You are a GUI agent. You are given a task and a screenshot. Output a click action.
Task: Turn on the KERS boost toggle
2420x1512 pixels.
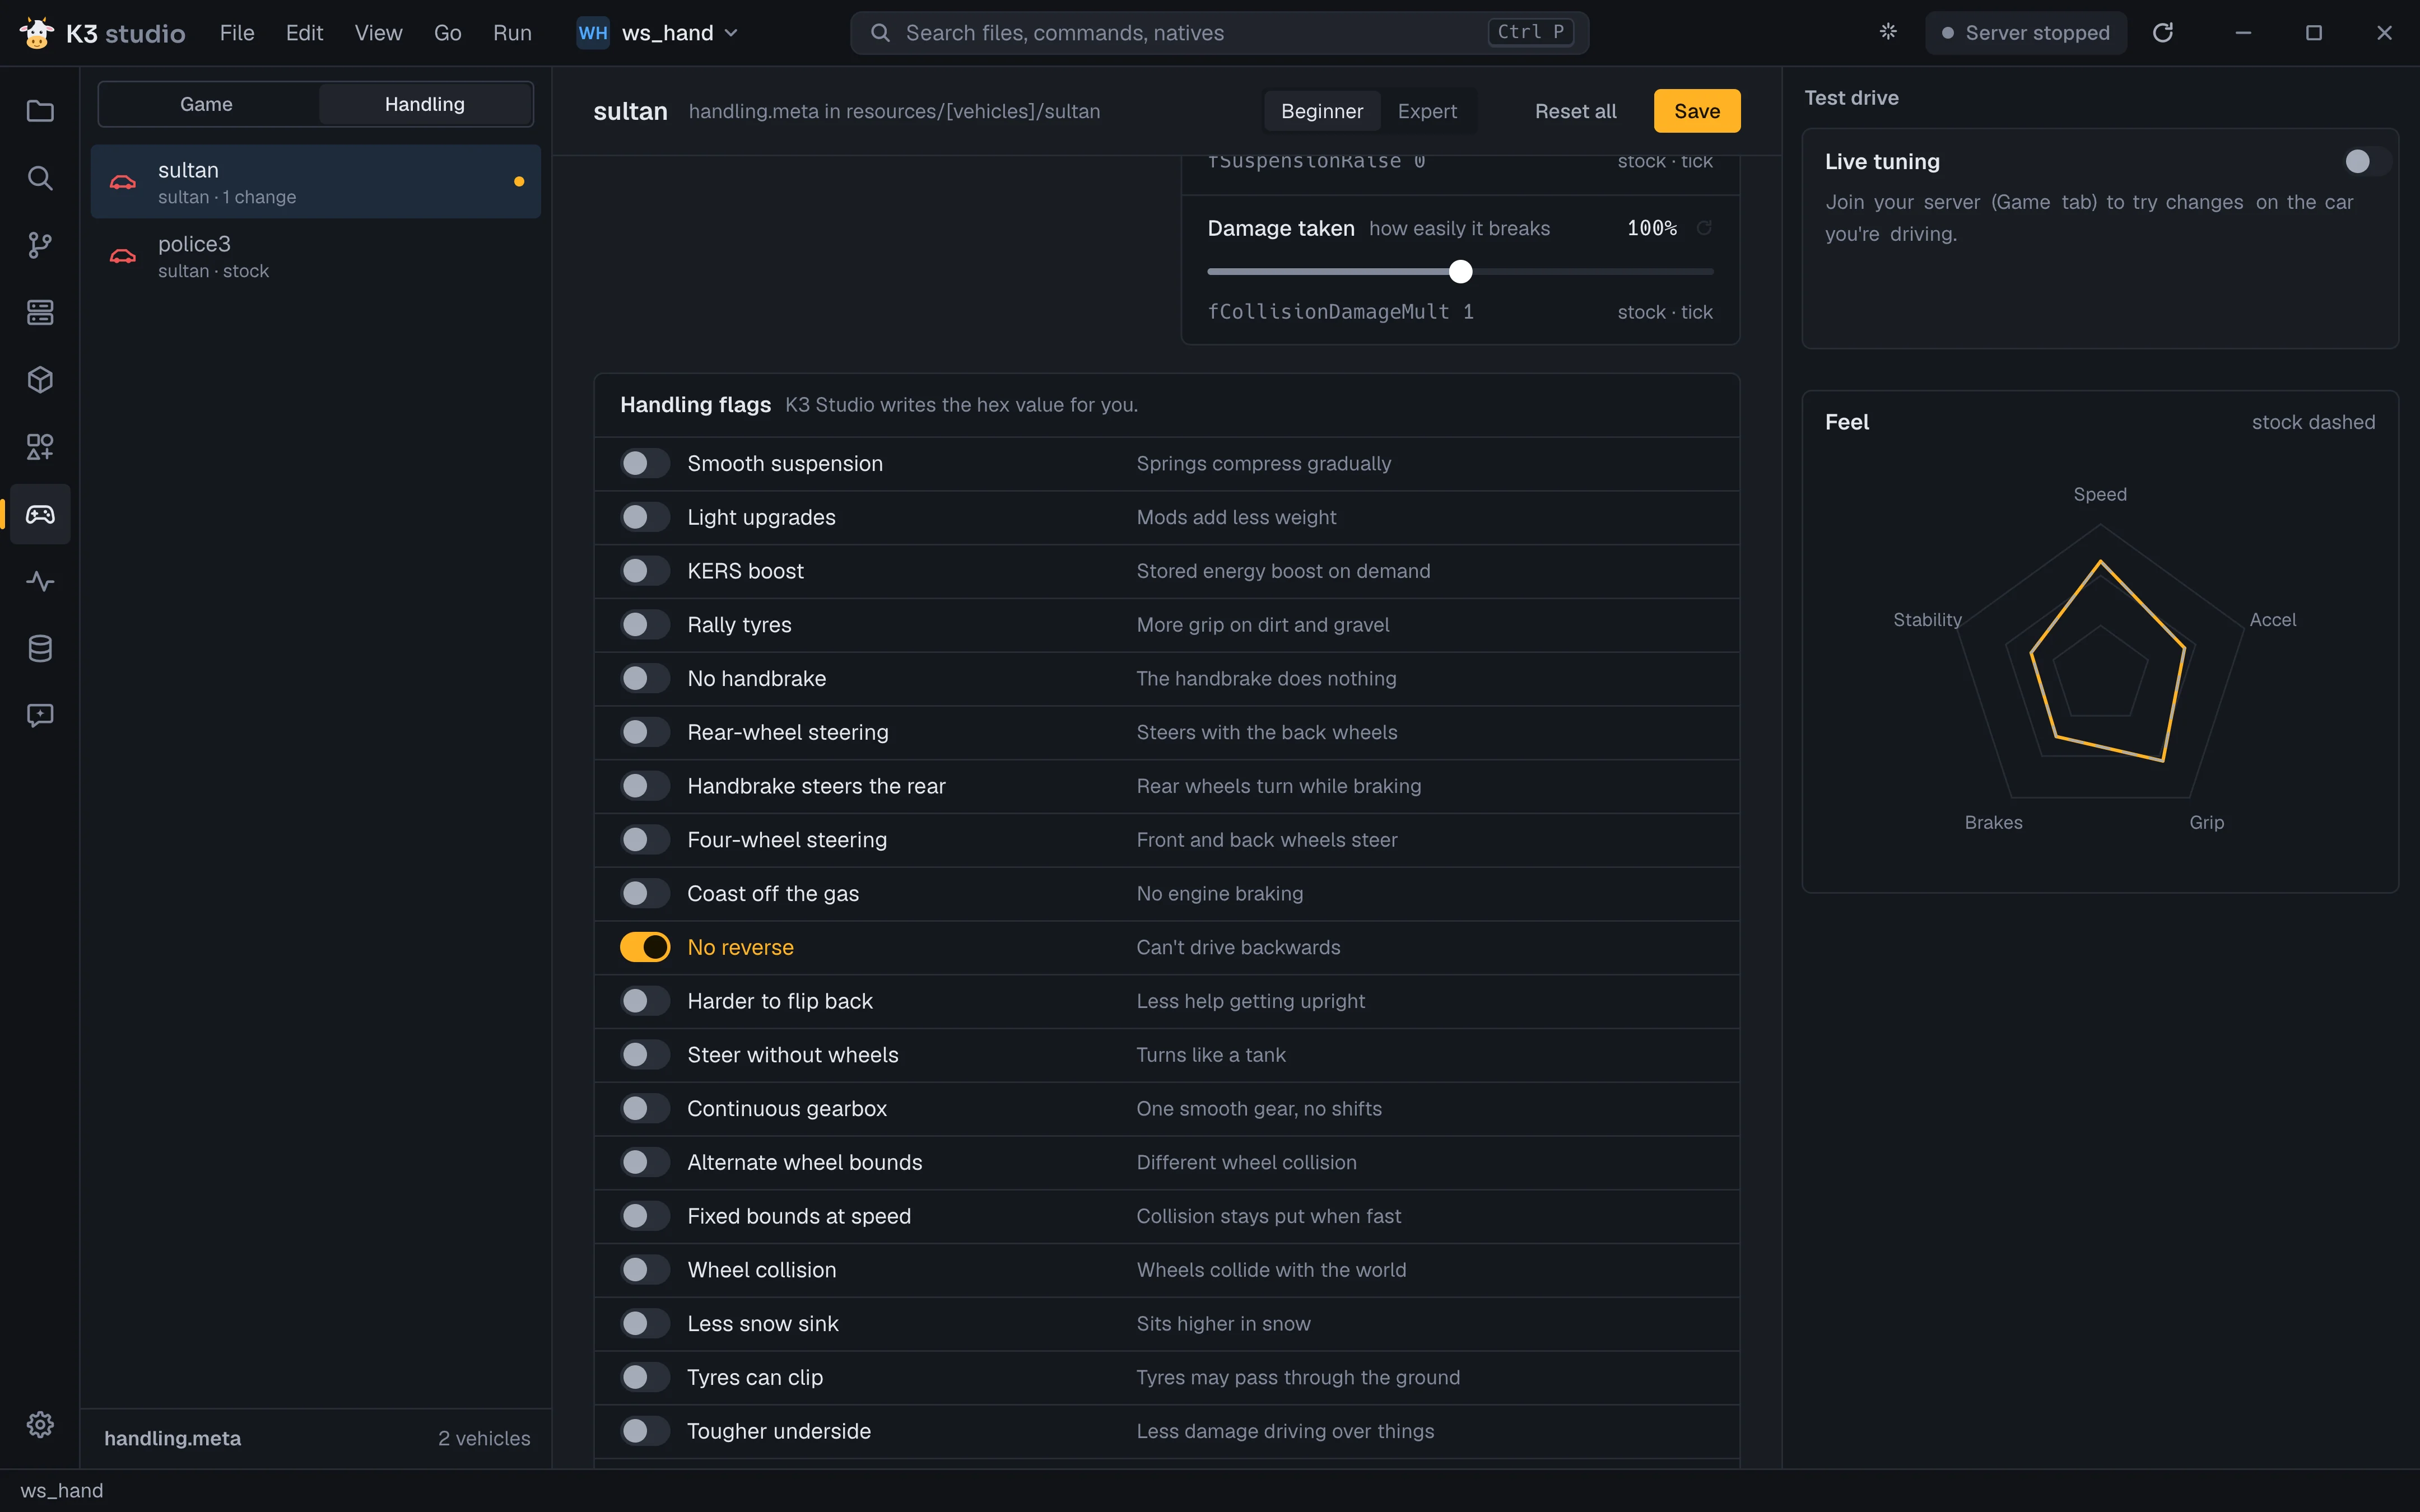pos(645,571)
